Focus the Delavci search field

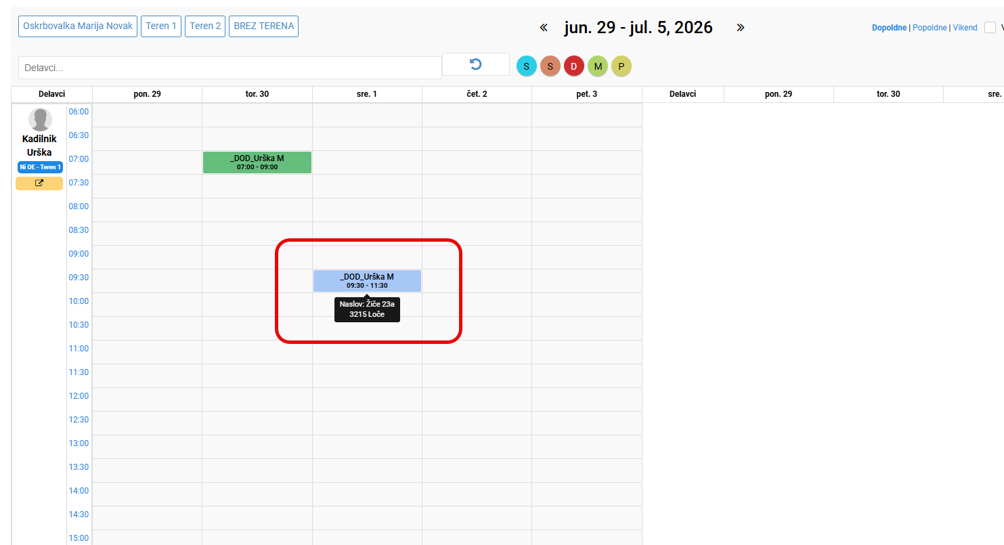(x=230, y=67)
